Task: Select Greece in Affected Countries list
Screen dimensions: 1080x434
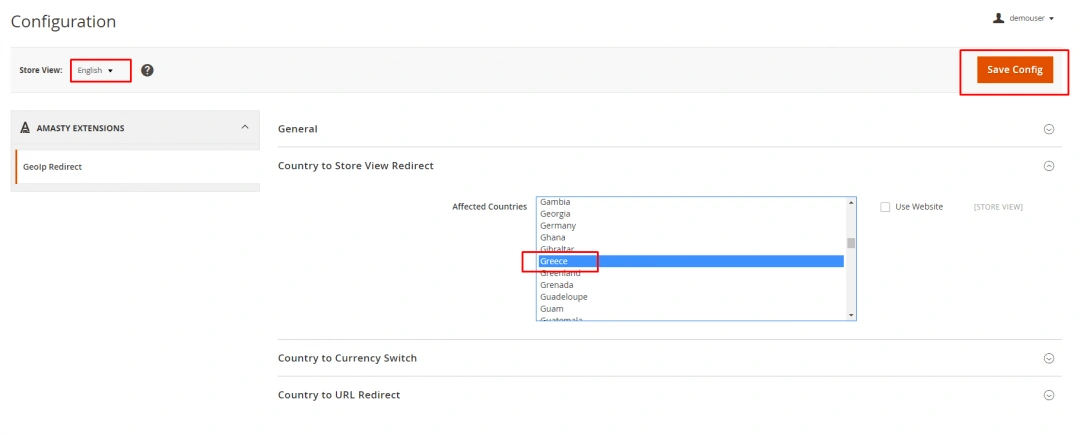Action: [554, 261]
